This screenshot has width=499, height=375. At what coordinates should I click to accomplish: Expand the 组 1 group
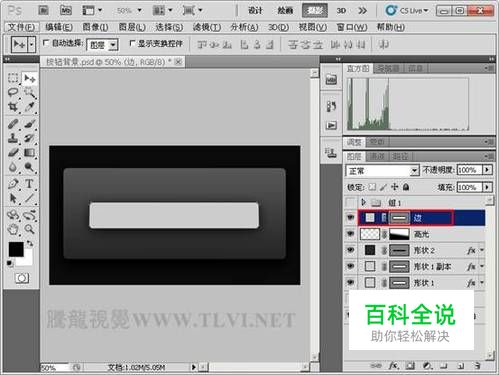(364, 202)
